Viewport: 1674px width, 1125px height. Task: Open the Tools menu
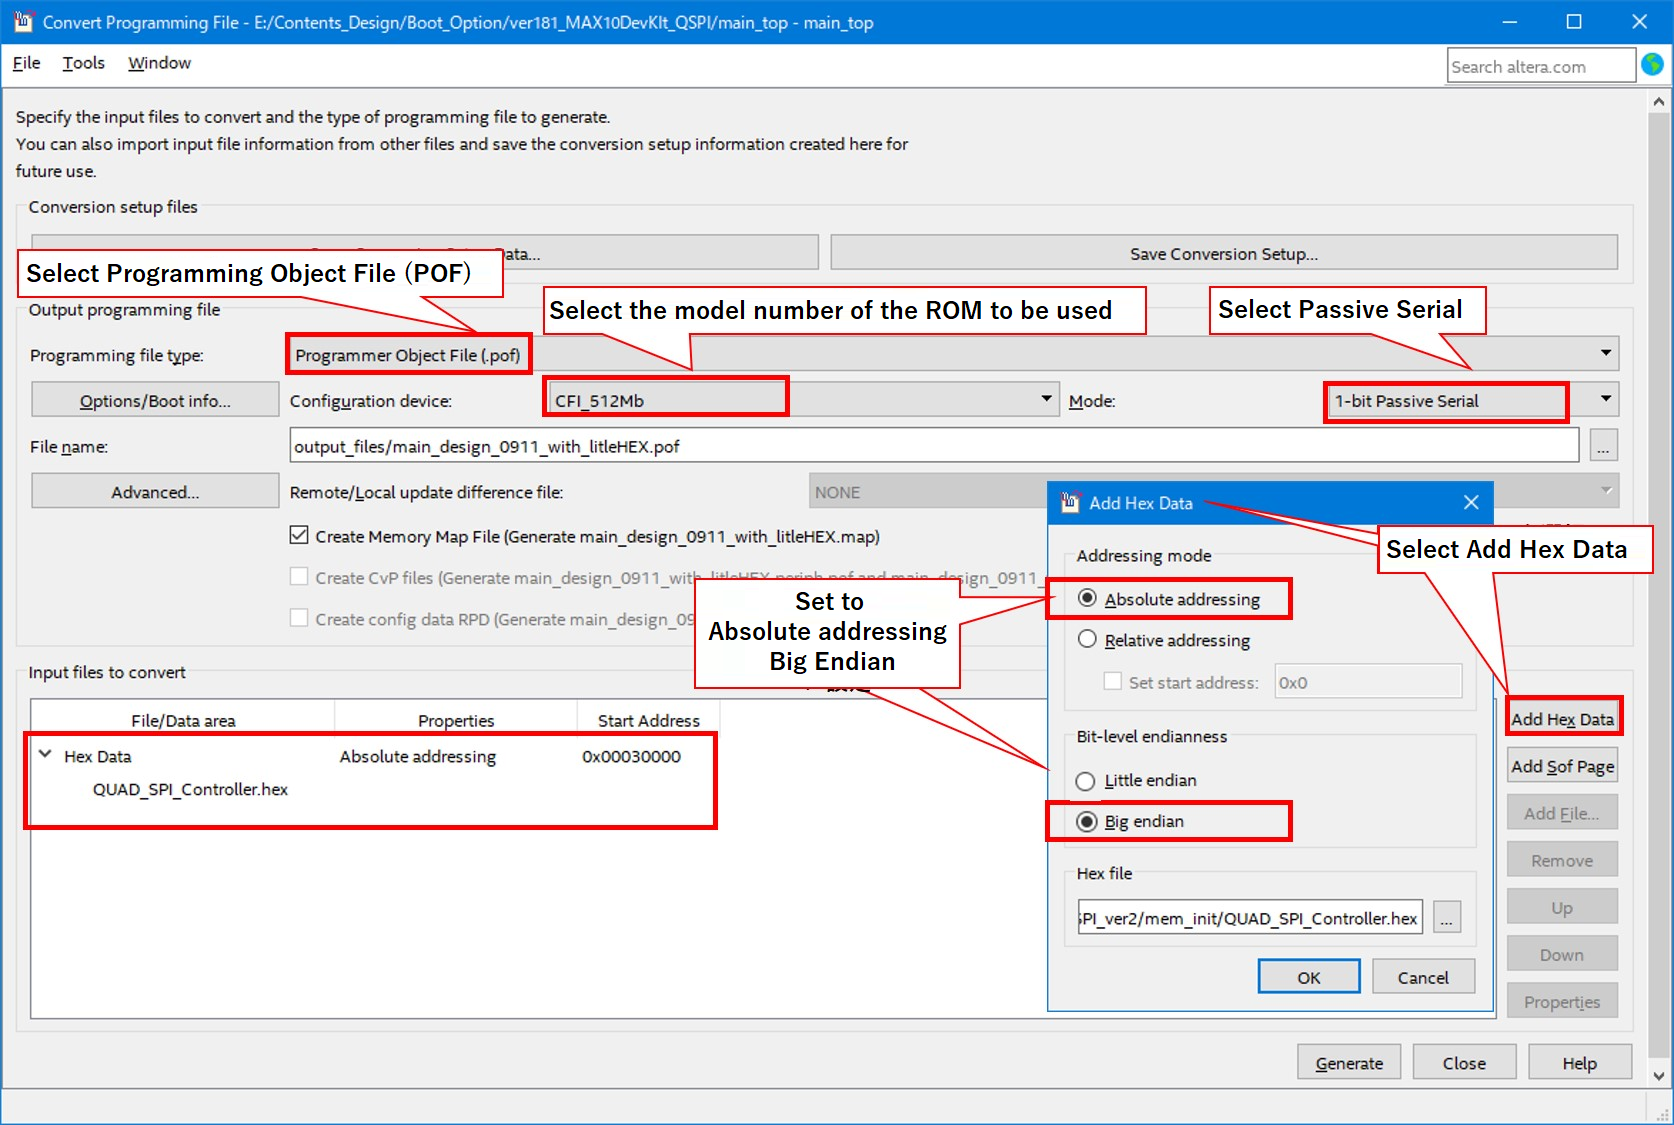click(83, 62)
